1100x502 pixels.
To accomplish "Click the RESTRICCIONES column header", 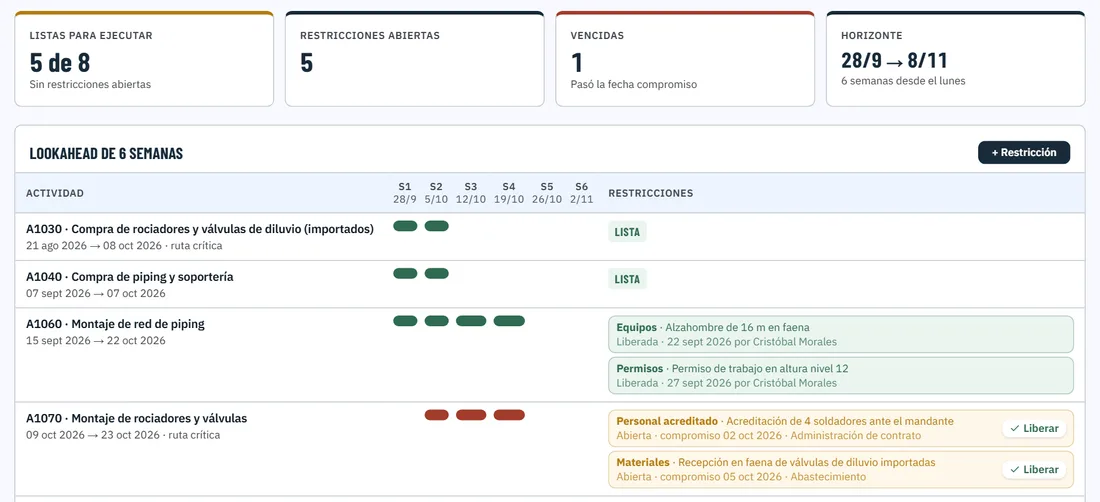I will click(650, 193).
